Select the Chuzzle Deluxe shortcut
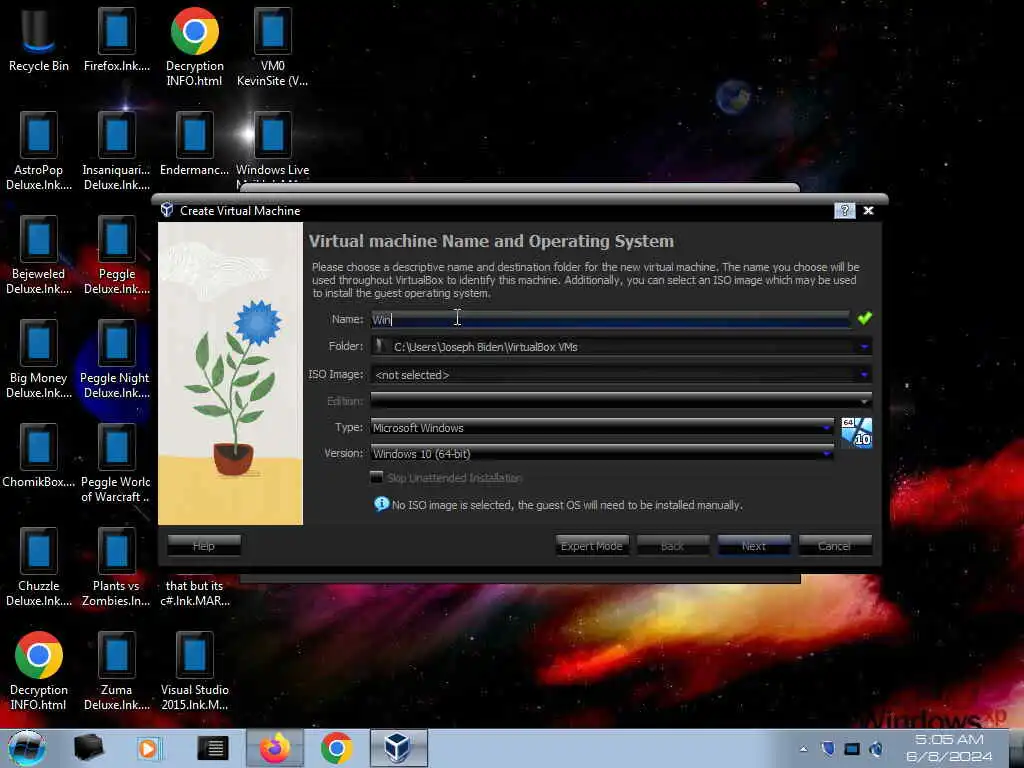This screenshot has width=1024, height=768. tap(39, 567)
